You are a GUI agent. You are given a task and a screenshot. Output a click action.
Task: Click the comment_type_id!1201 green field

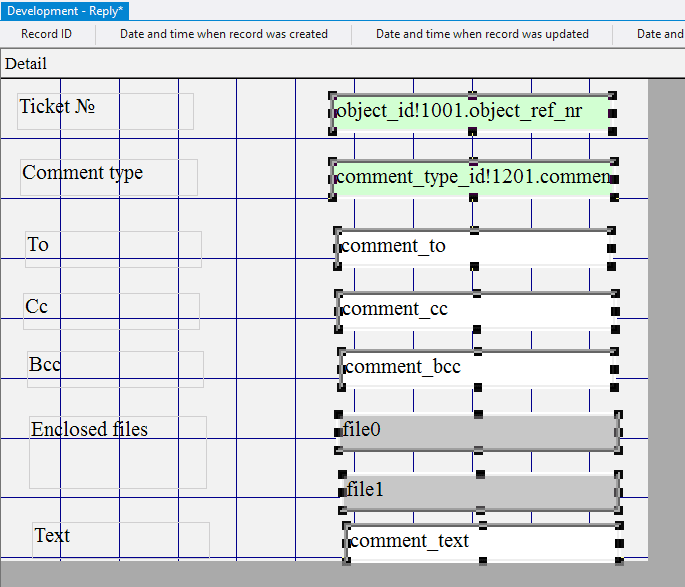tap(472, 177)
